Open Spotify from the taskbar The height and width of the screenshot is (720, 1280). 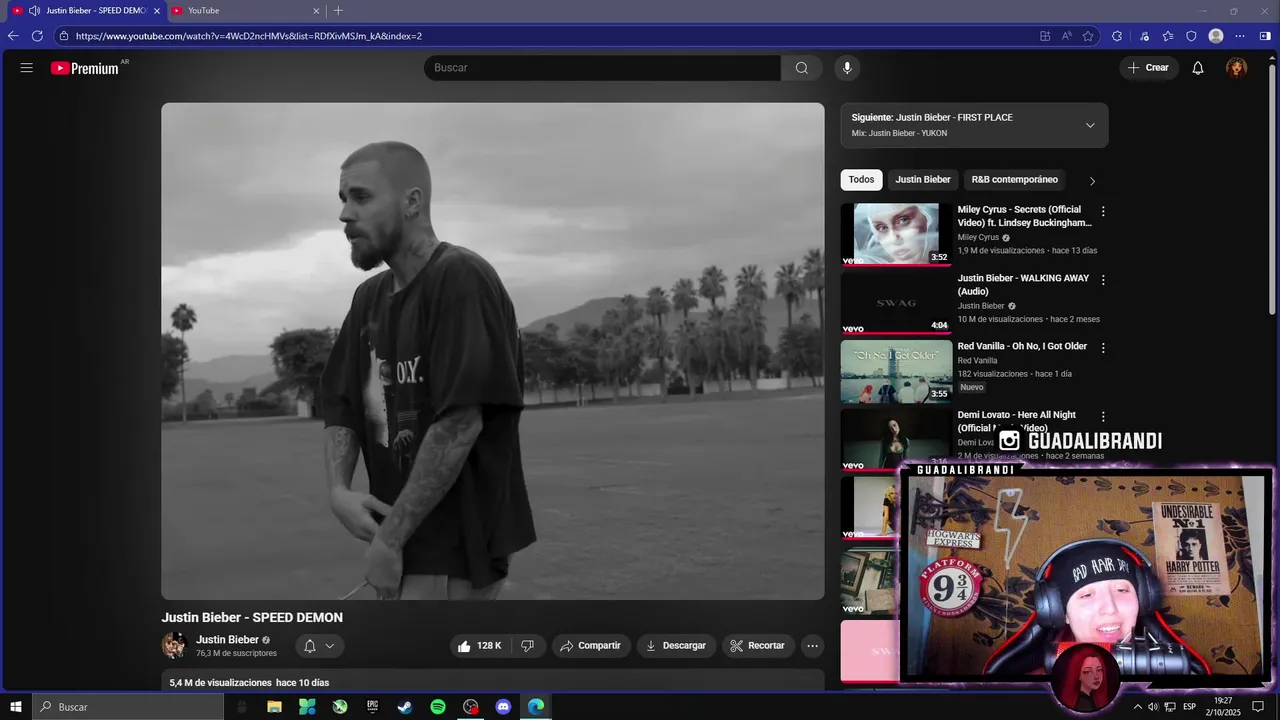[x=438, y=707]
